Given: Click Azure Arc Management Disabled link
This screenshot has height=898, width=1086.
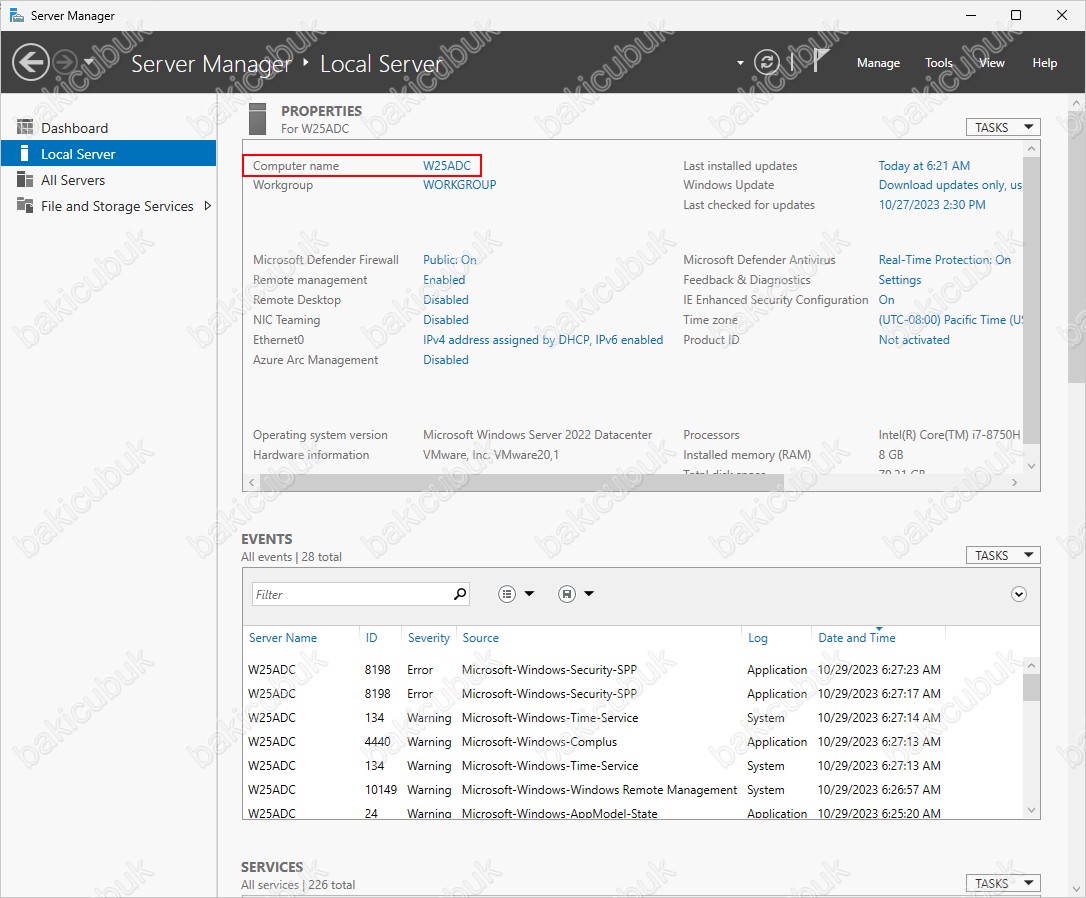Looking at the screenshot, I should (445, 360).
